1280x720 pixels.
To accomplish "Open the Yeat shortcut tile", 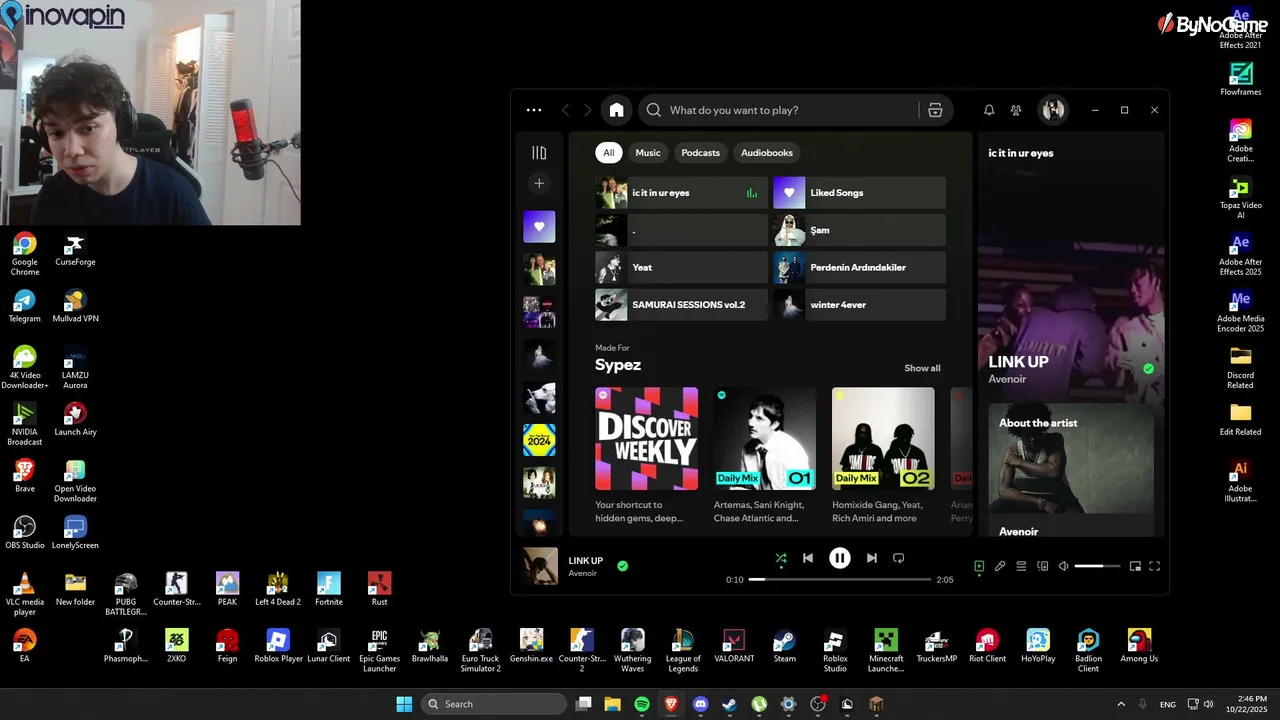I will coord(681,267).
